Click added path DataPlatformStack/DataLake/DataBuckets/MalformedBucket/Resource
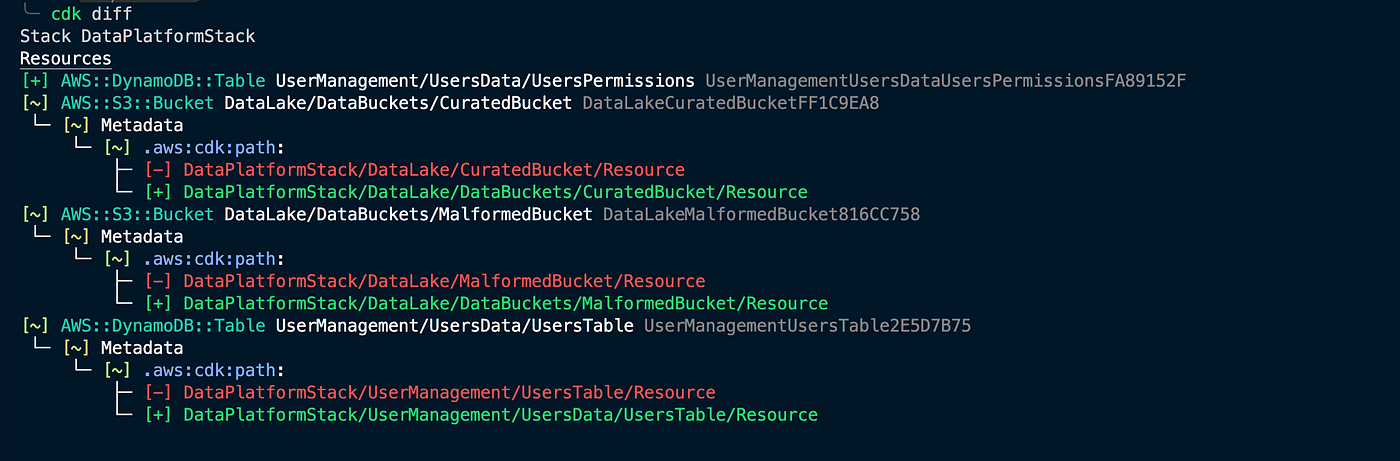1400x461 pixels. tap(505, 304)
